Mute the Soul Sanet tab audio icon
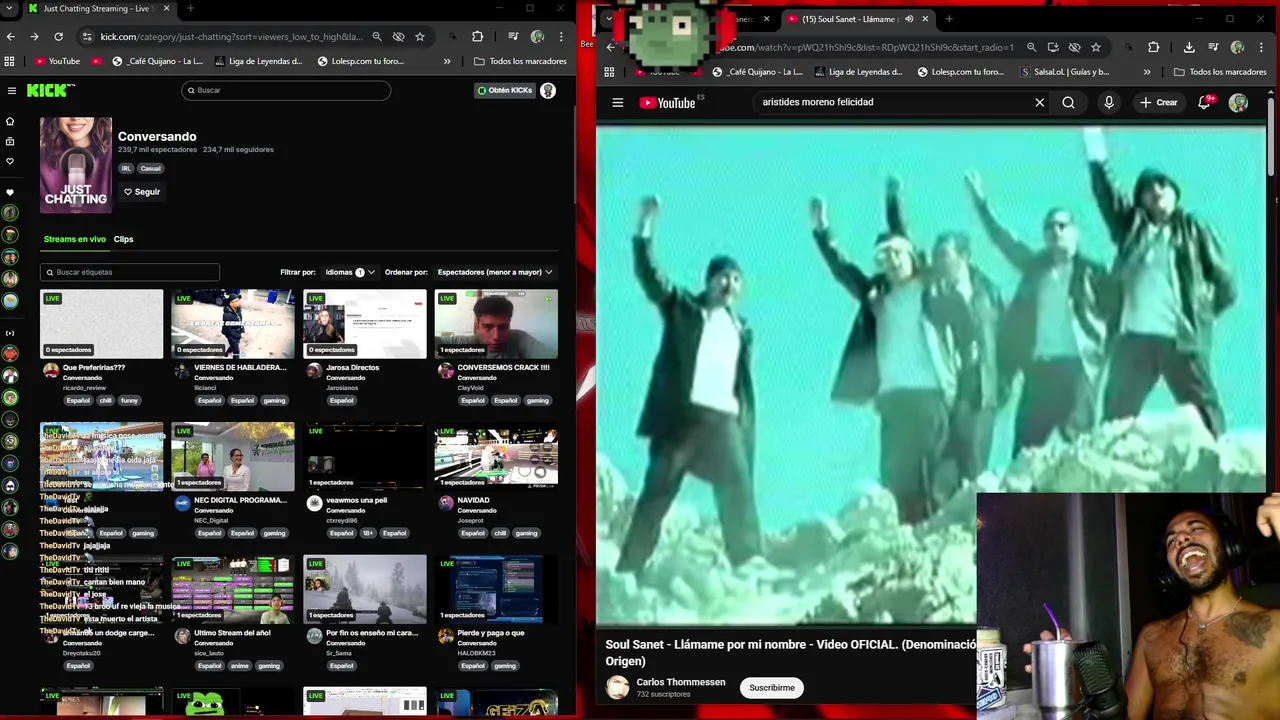The image size is (1280, 720). coord(909,18)
